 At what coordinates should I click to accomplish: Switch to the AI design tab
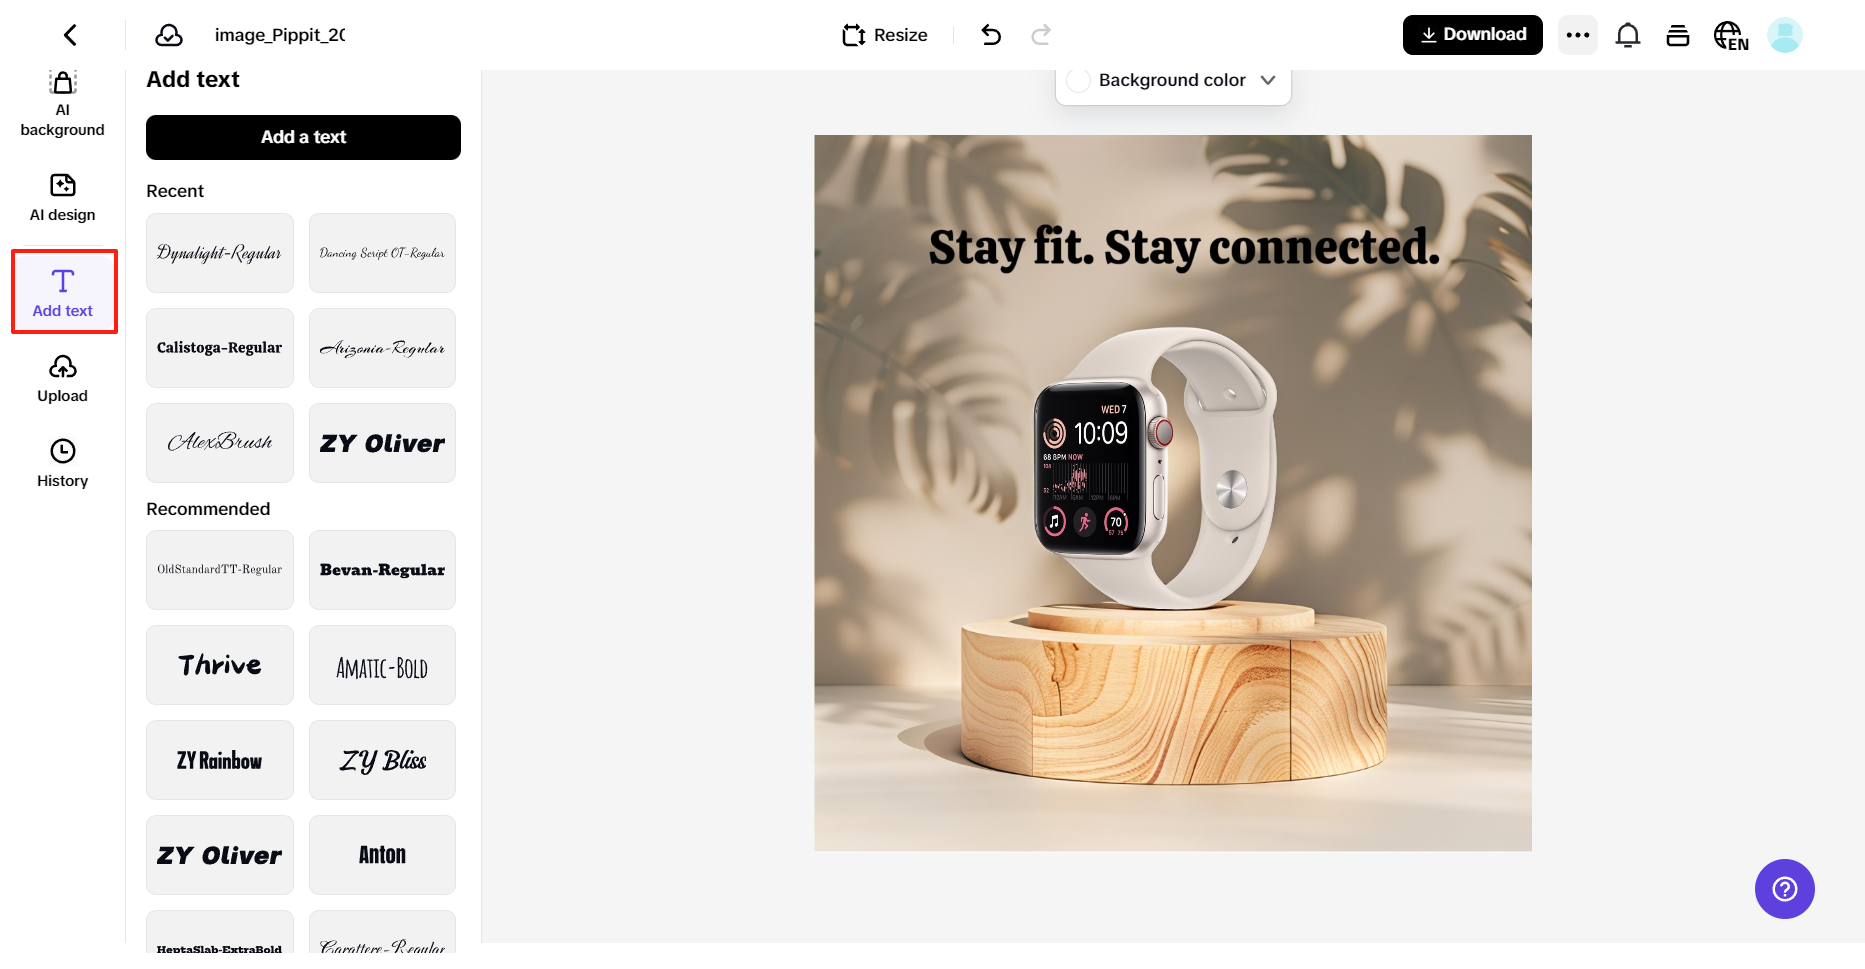click(62, 197)
